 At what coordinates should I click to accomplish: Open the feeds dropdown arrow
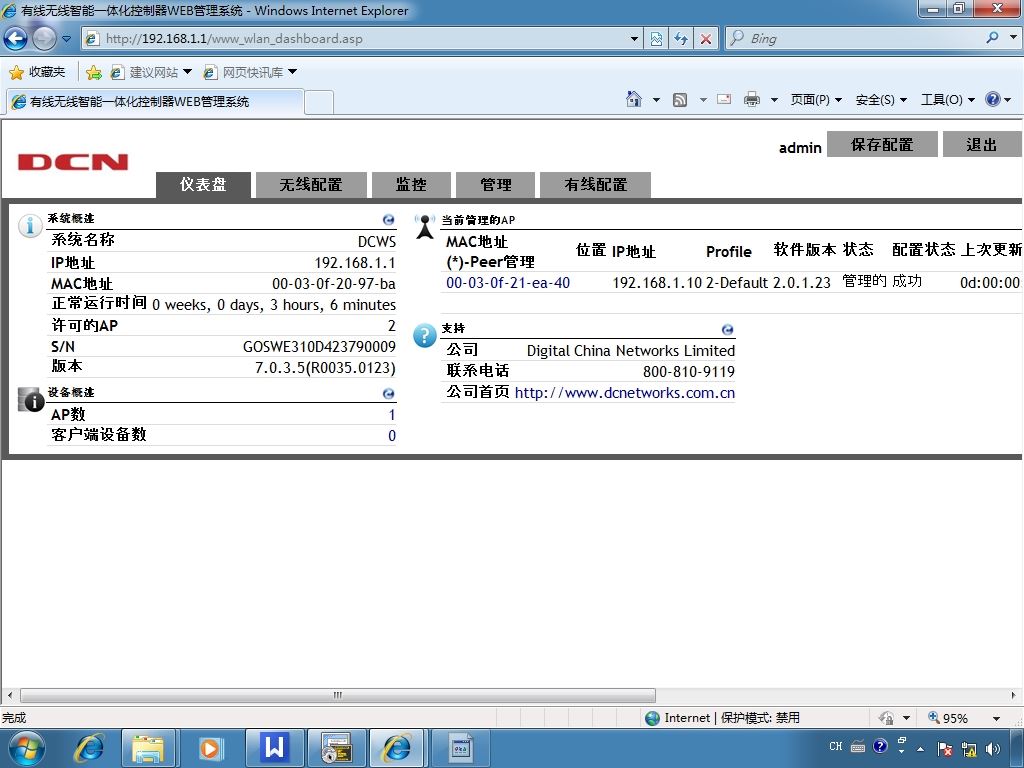click(x=703, y=100)
